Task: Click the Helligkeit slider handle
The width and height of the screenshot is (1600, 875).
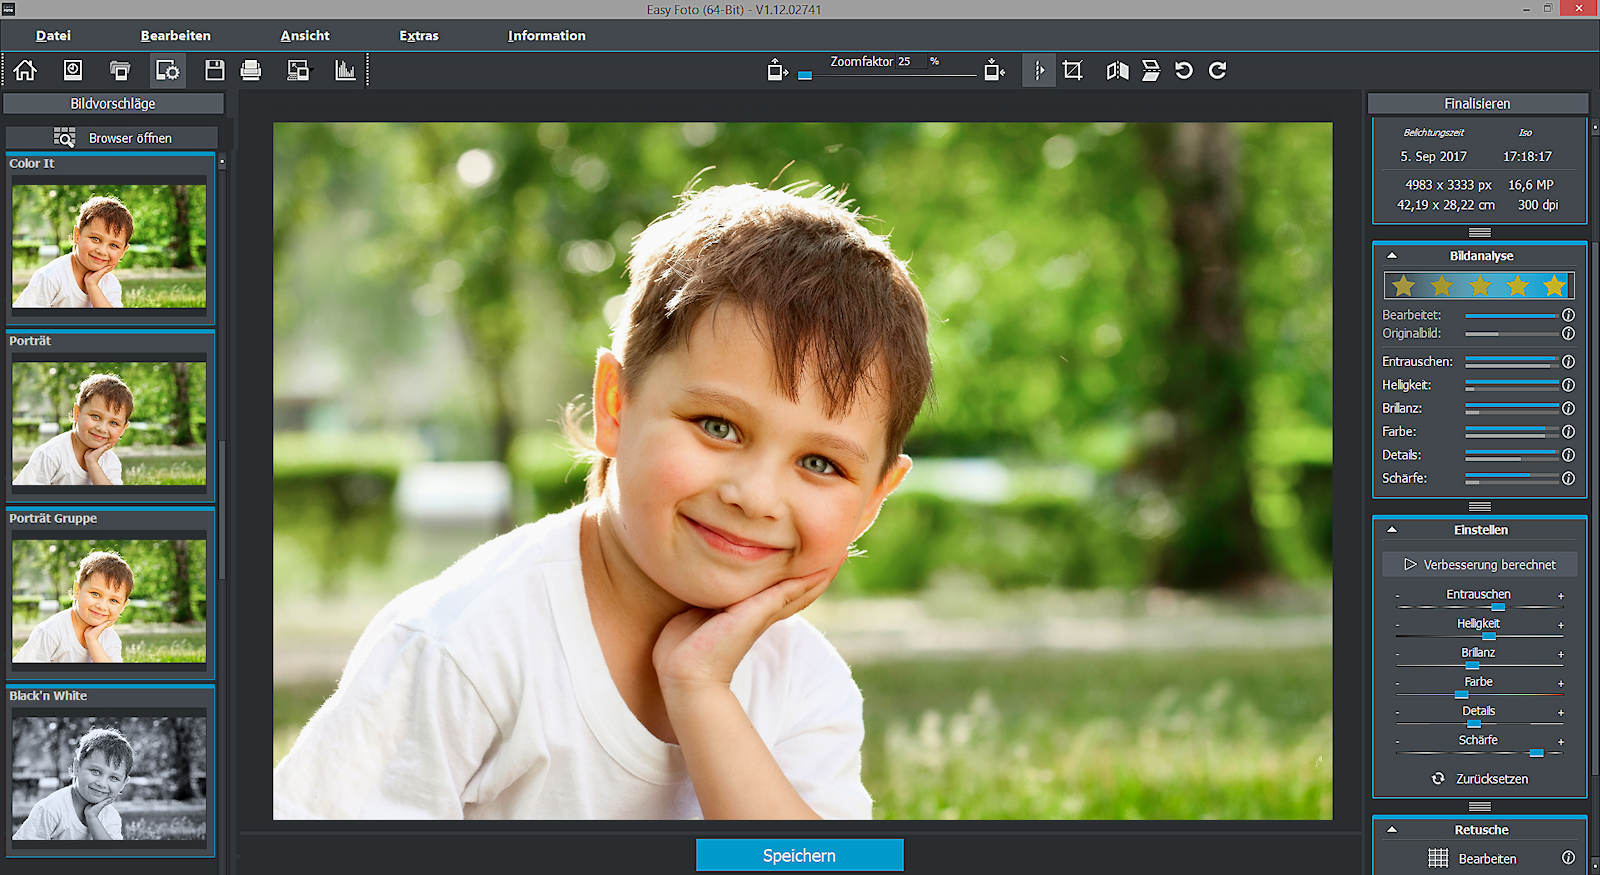Action: [x=1489, y=636]
